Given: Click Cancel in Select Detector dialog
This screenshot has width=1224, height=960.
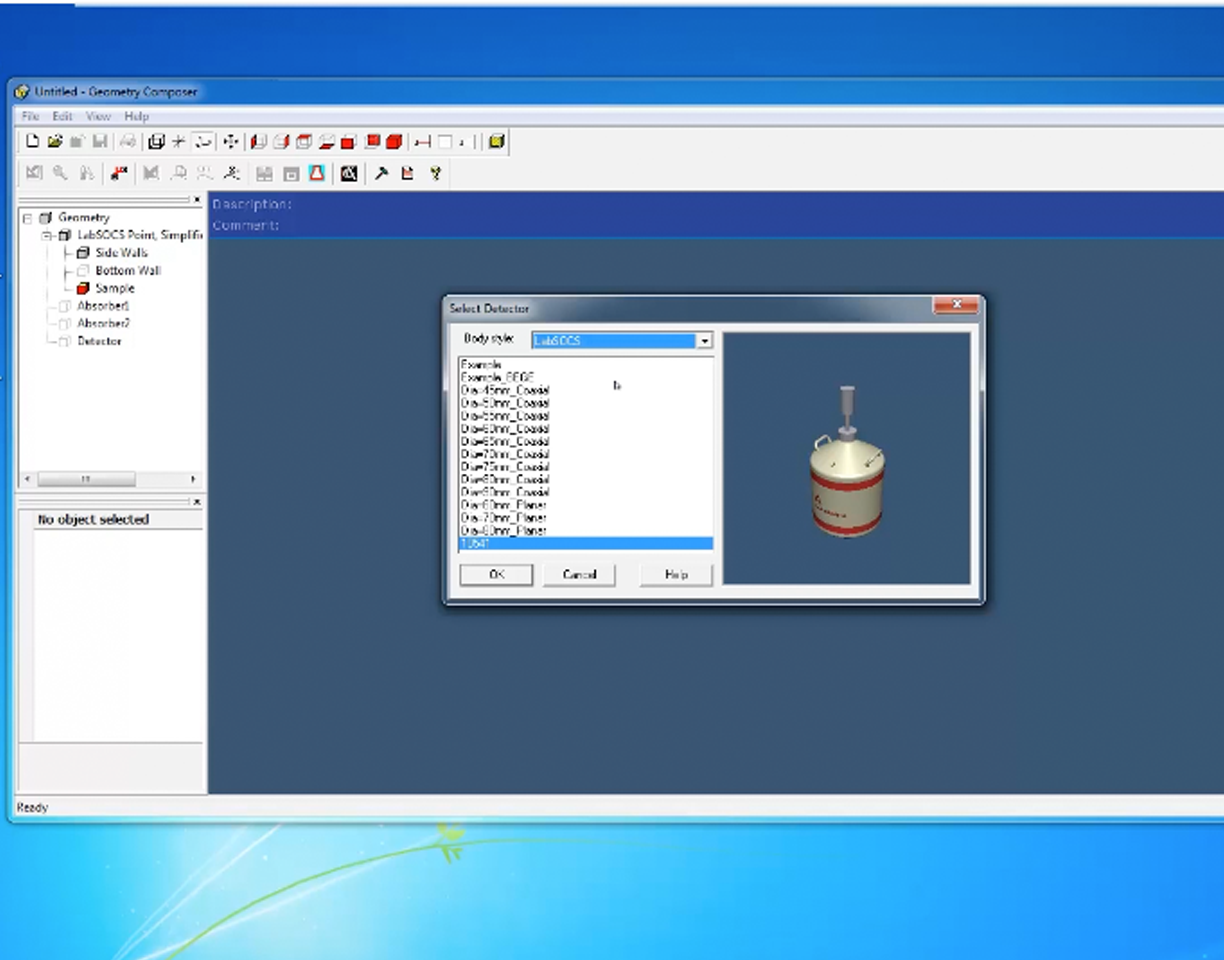Looking at the screenshot, I should click(579, 574).
